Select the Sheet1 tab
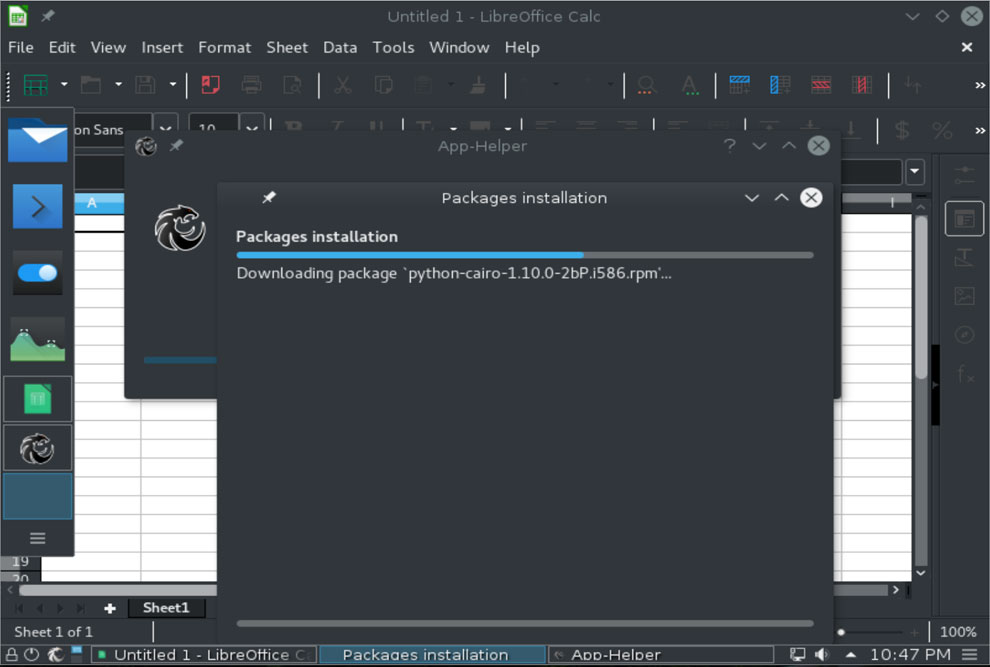The width and height of the screenshot is (990, 667). 166,608
